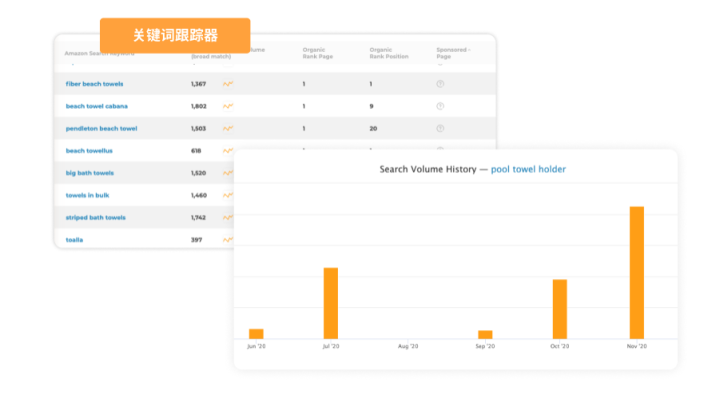Open trend graph icon for fiber beach towels
Viewport: 704px width, 403px height.
click(x=228, y=84)
